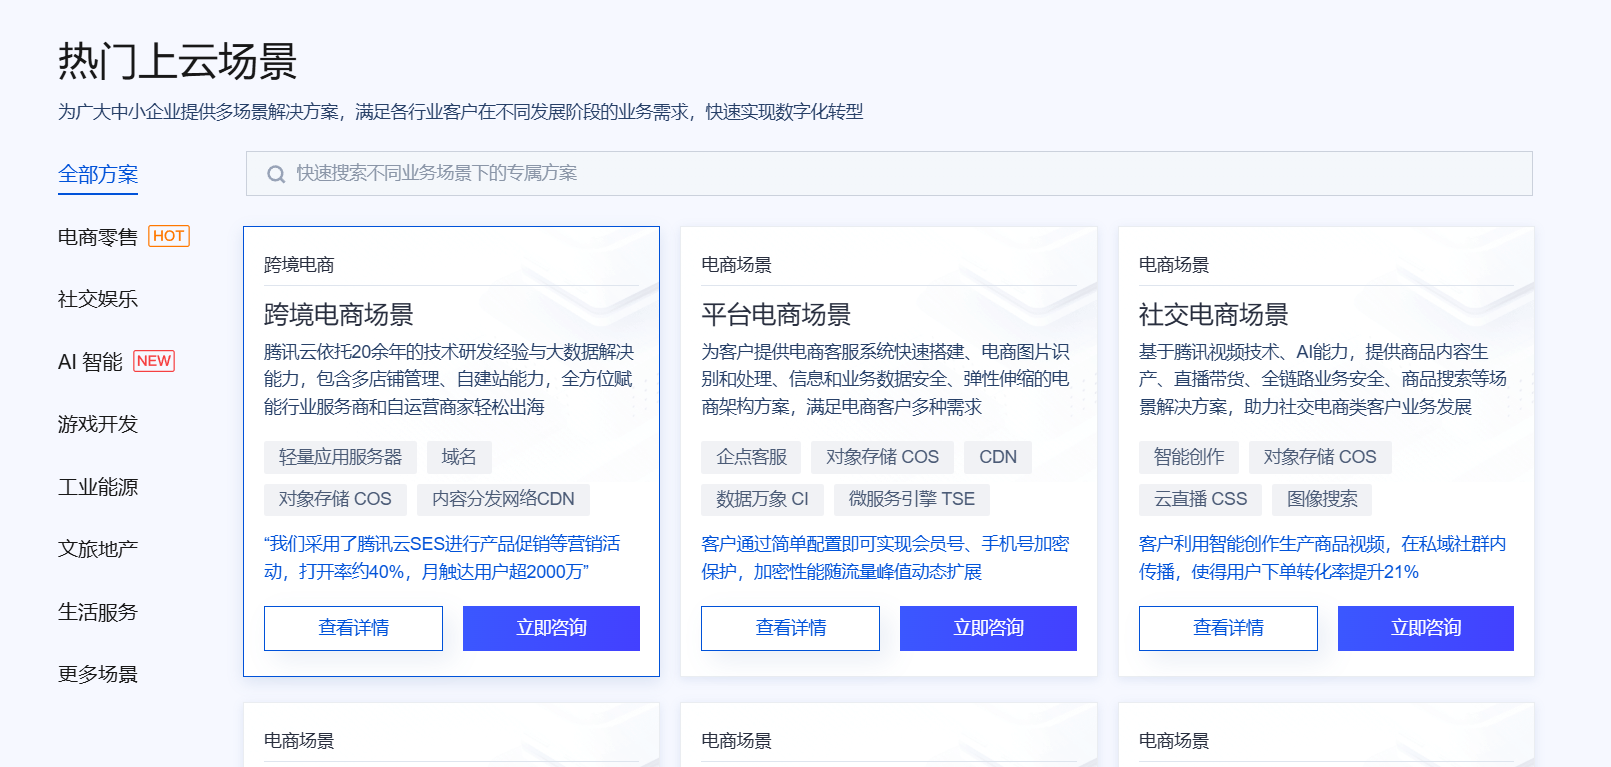Click the 热门上云场景 heading
This screenshot has height=767, width=1611.
point(178,62)
